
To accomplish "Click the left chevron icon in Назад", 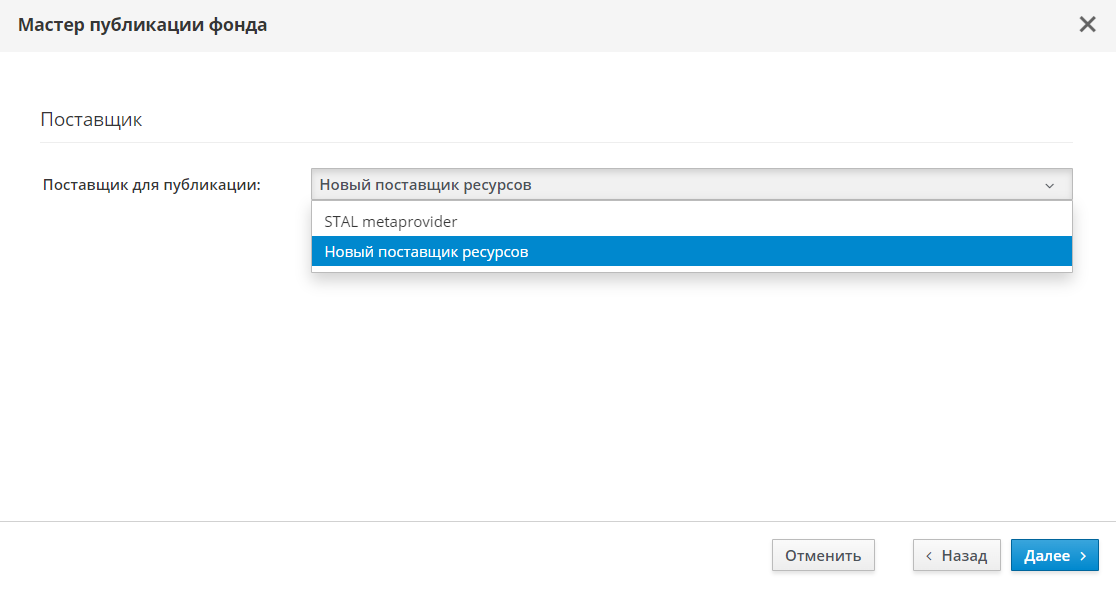I will [x=929, y=556].
